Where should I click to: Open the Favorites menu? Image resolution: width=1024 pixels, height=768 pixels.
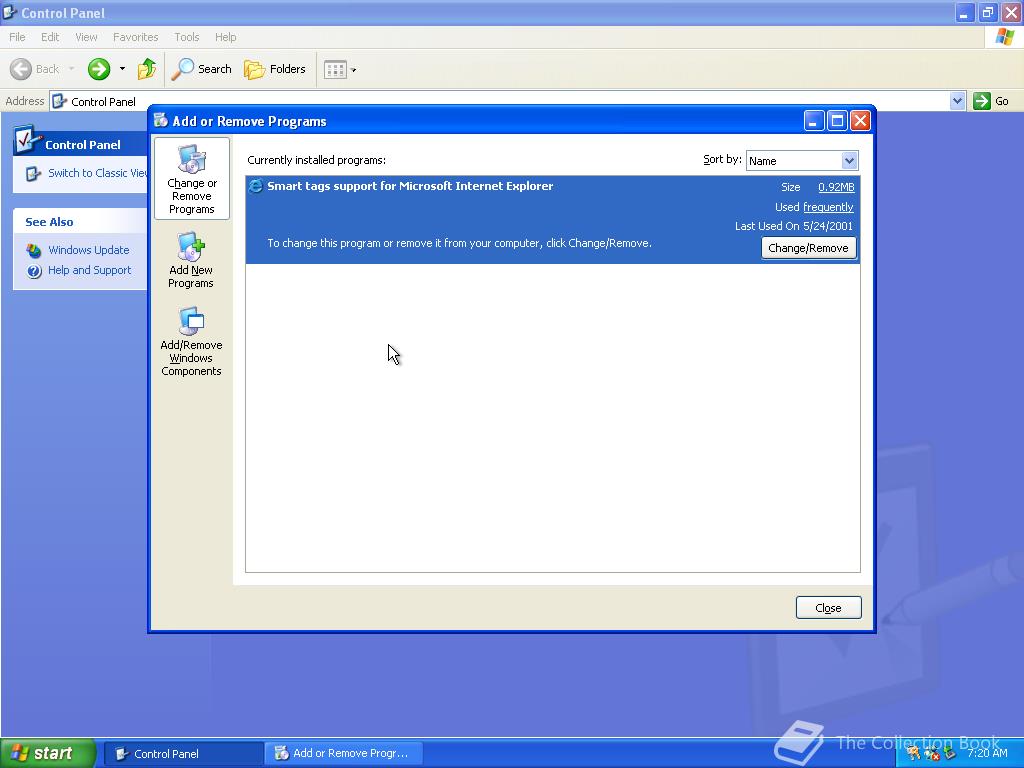135,37
